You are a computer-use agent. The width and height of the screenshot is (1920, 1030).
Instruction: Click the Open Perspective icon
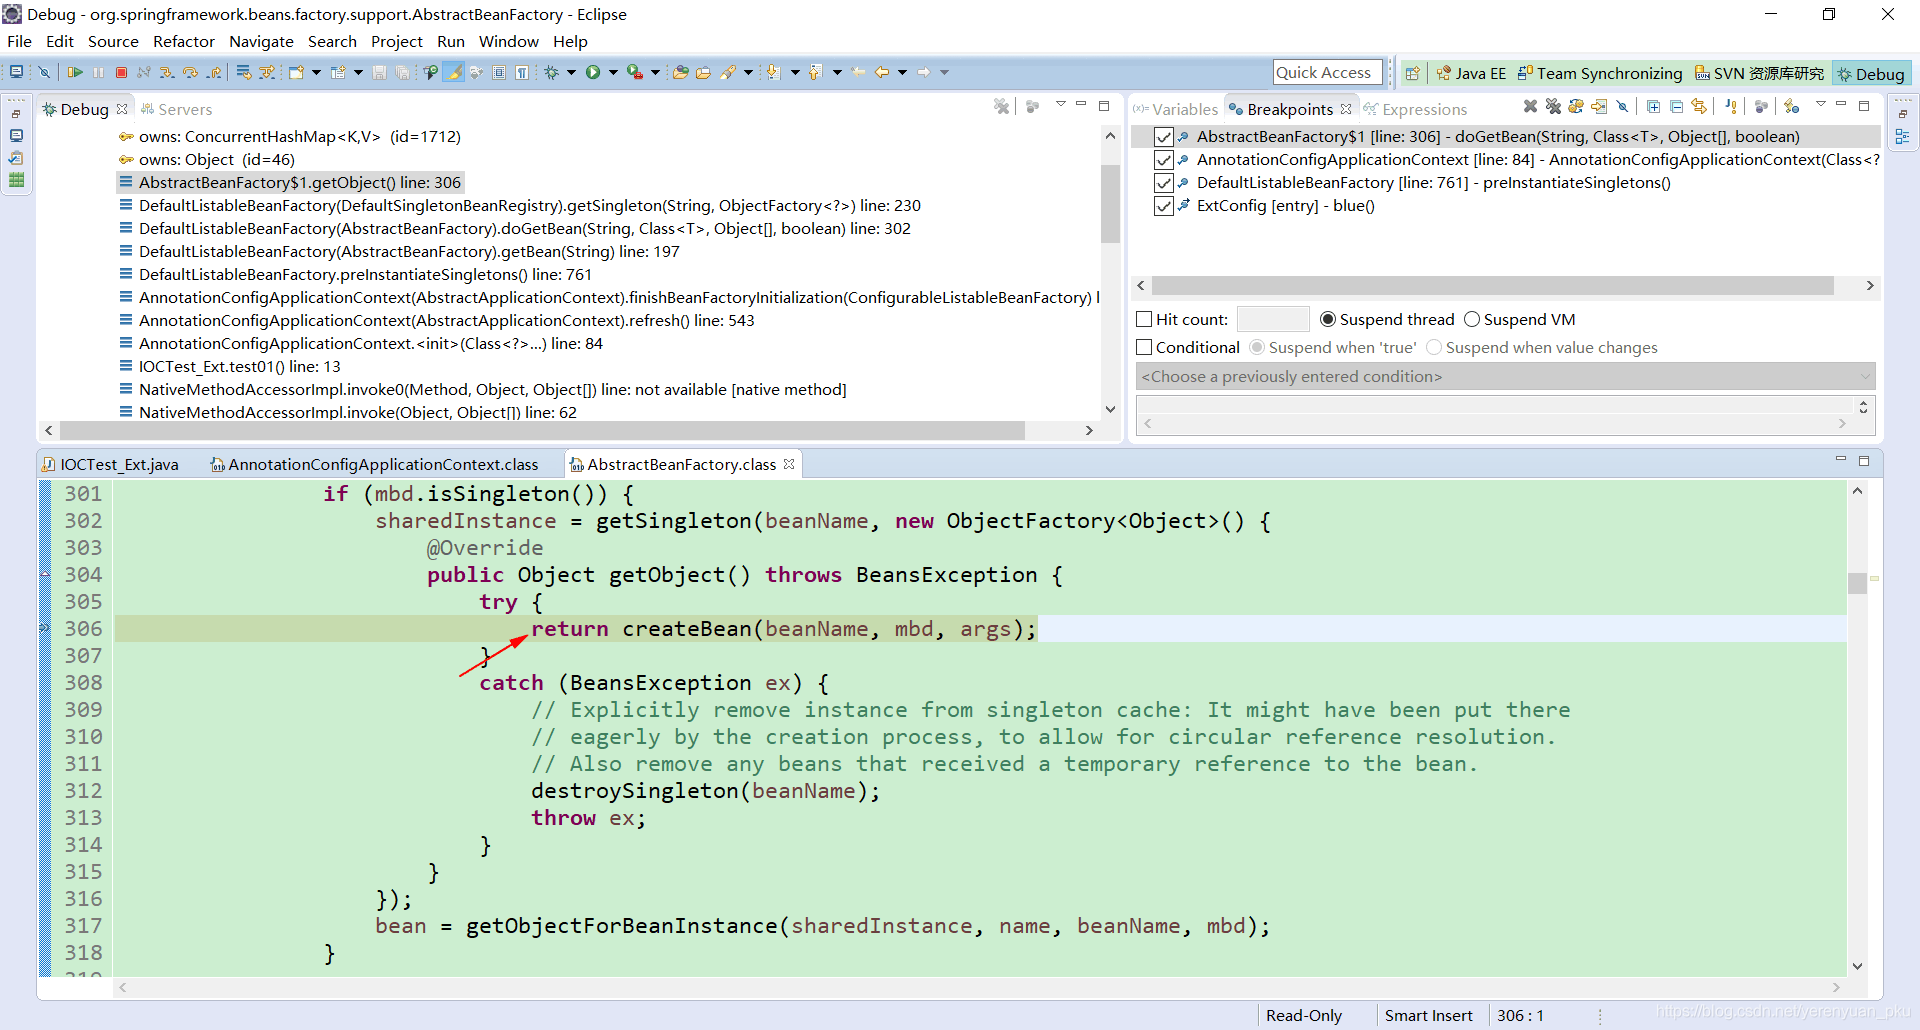1412,73
